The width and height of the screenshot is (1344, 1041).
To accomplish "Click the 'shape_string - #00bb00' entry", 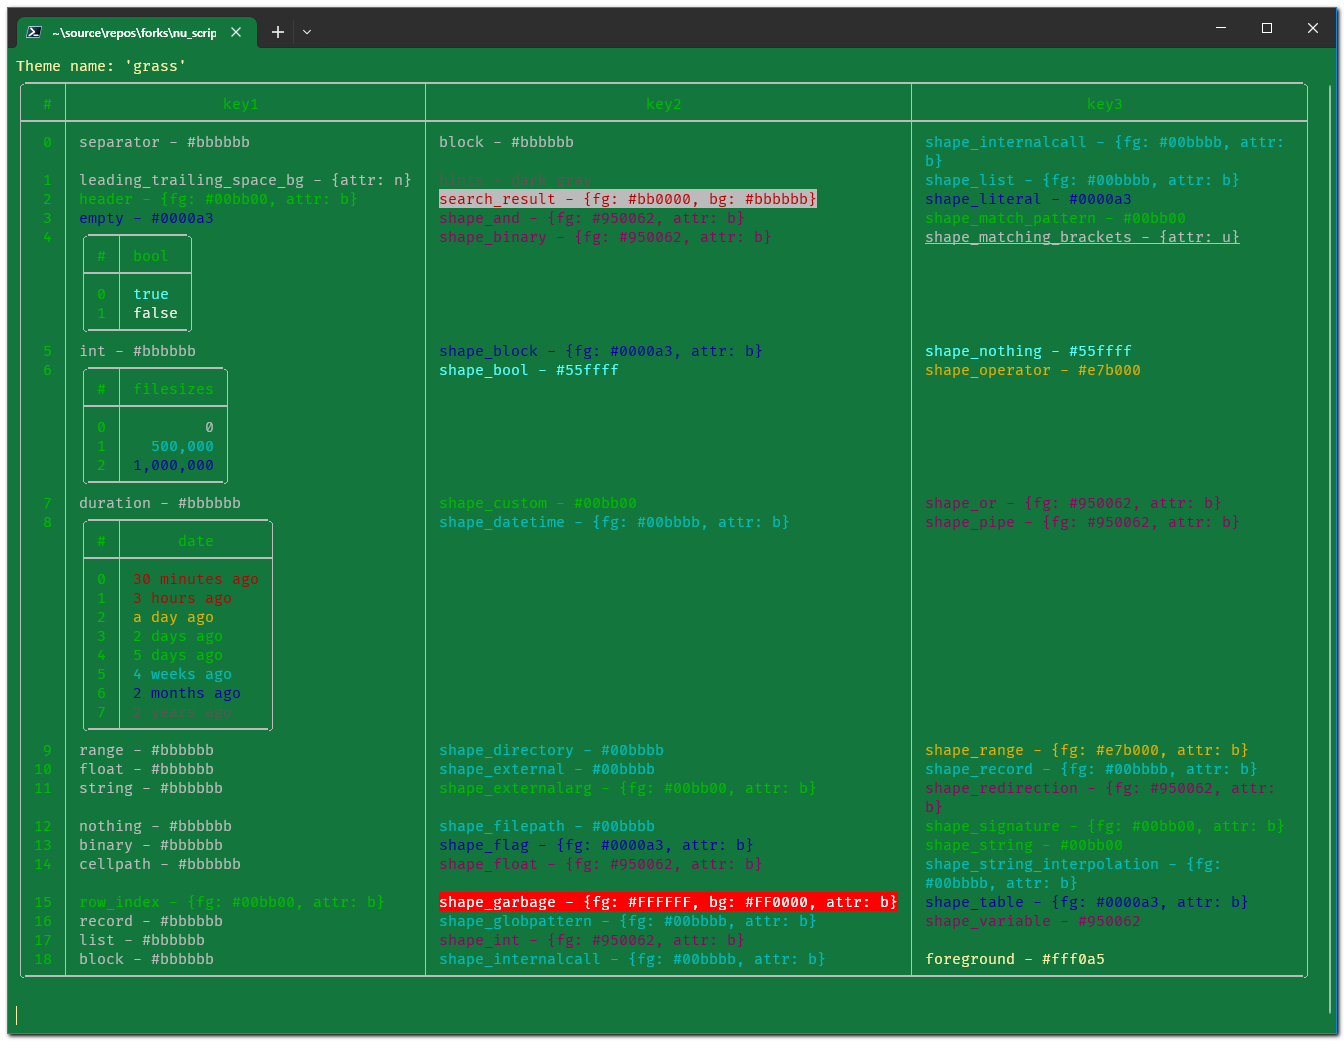I will coord(1024,845).
